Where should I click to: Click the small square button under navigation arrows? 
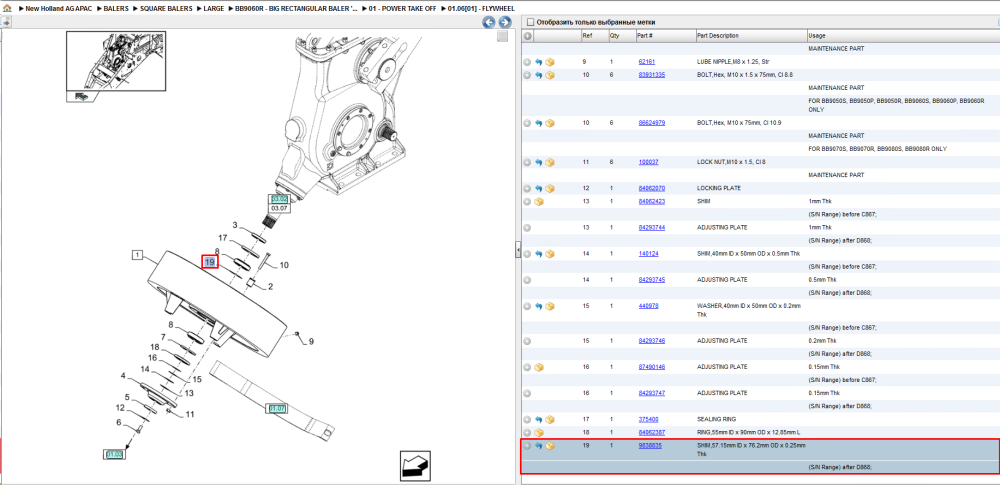(x=503, y=36)
